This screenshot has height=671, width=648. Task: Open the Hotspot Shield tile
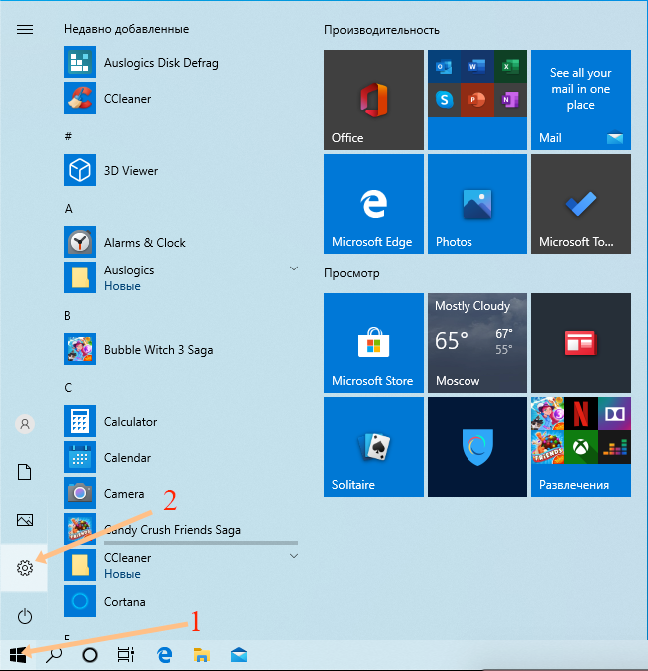pos(477,447)
